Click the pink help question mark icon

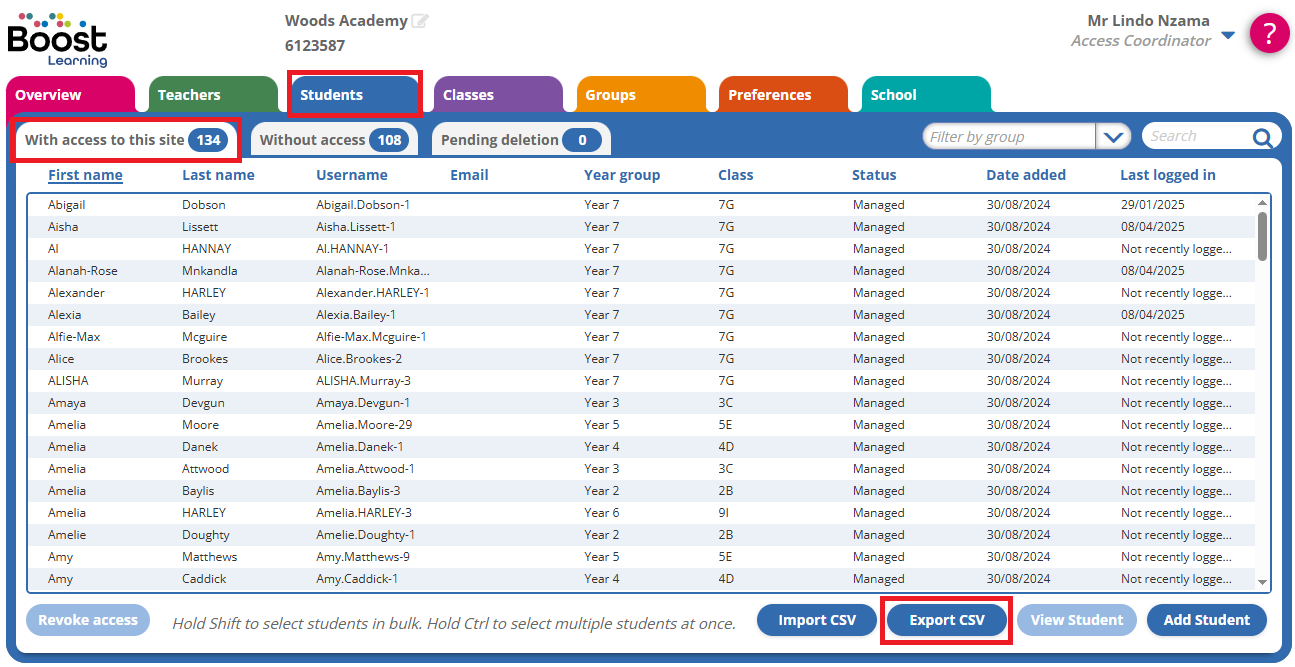[1269, 34]
